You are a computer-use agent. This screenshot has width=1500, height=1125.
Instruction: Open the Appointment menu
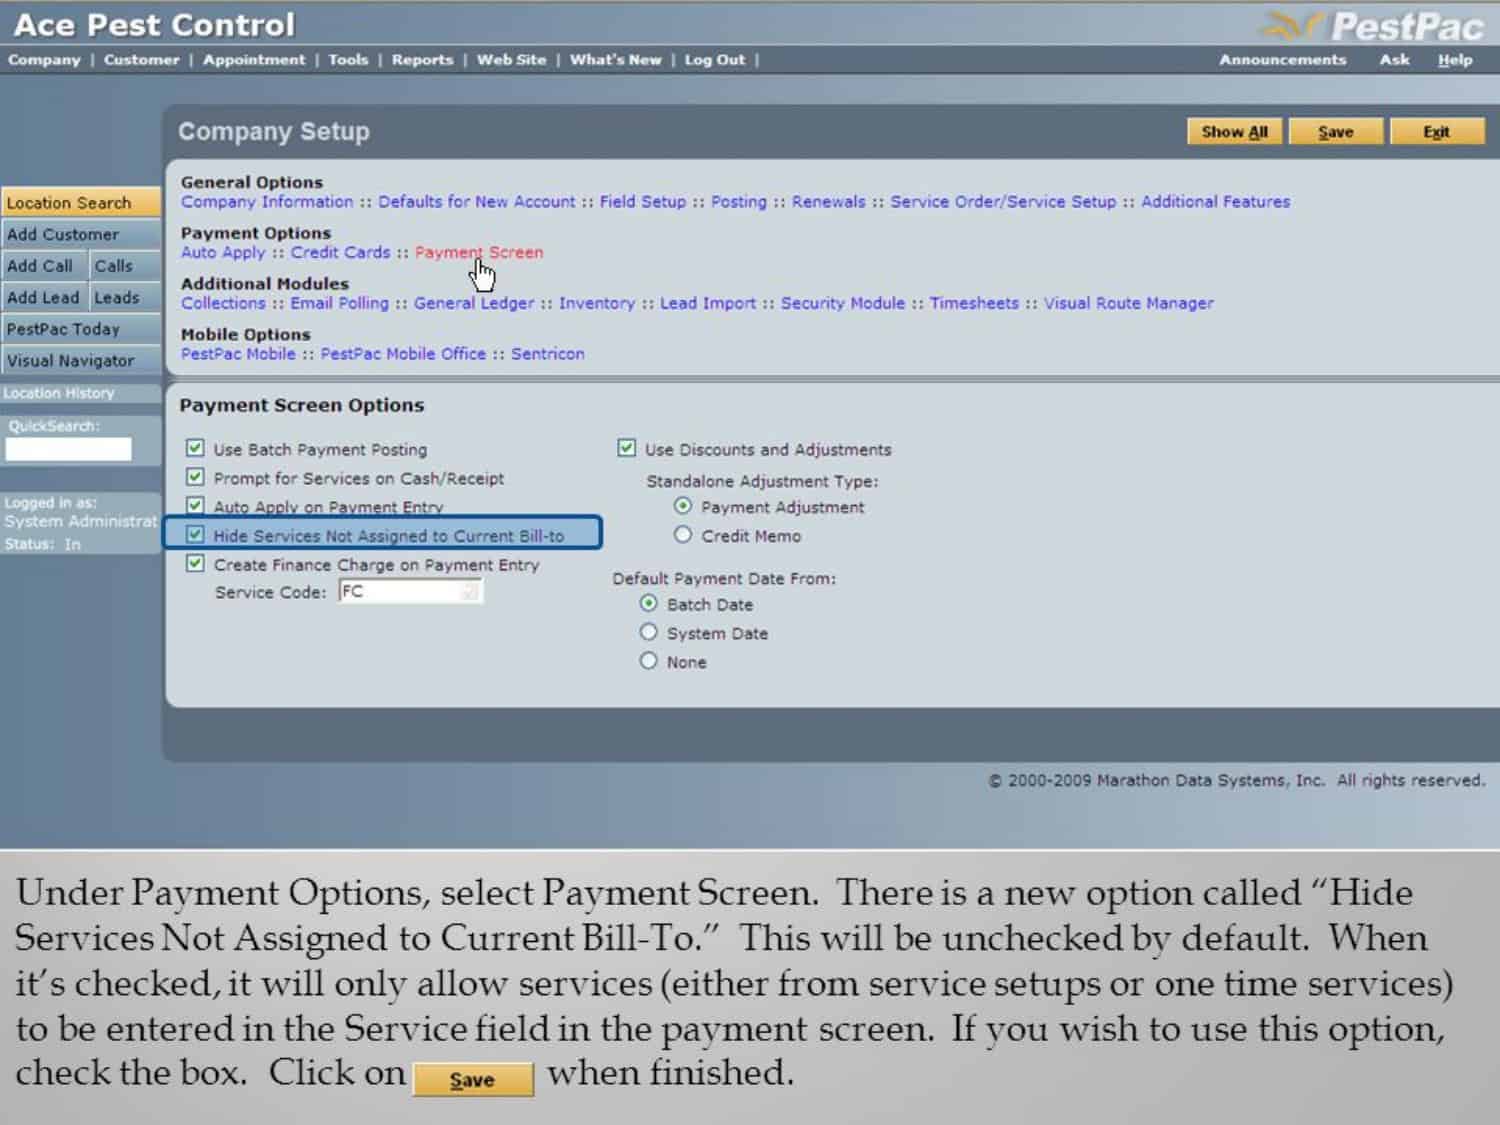click(254, 60)
